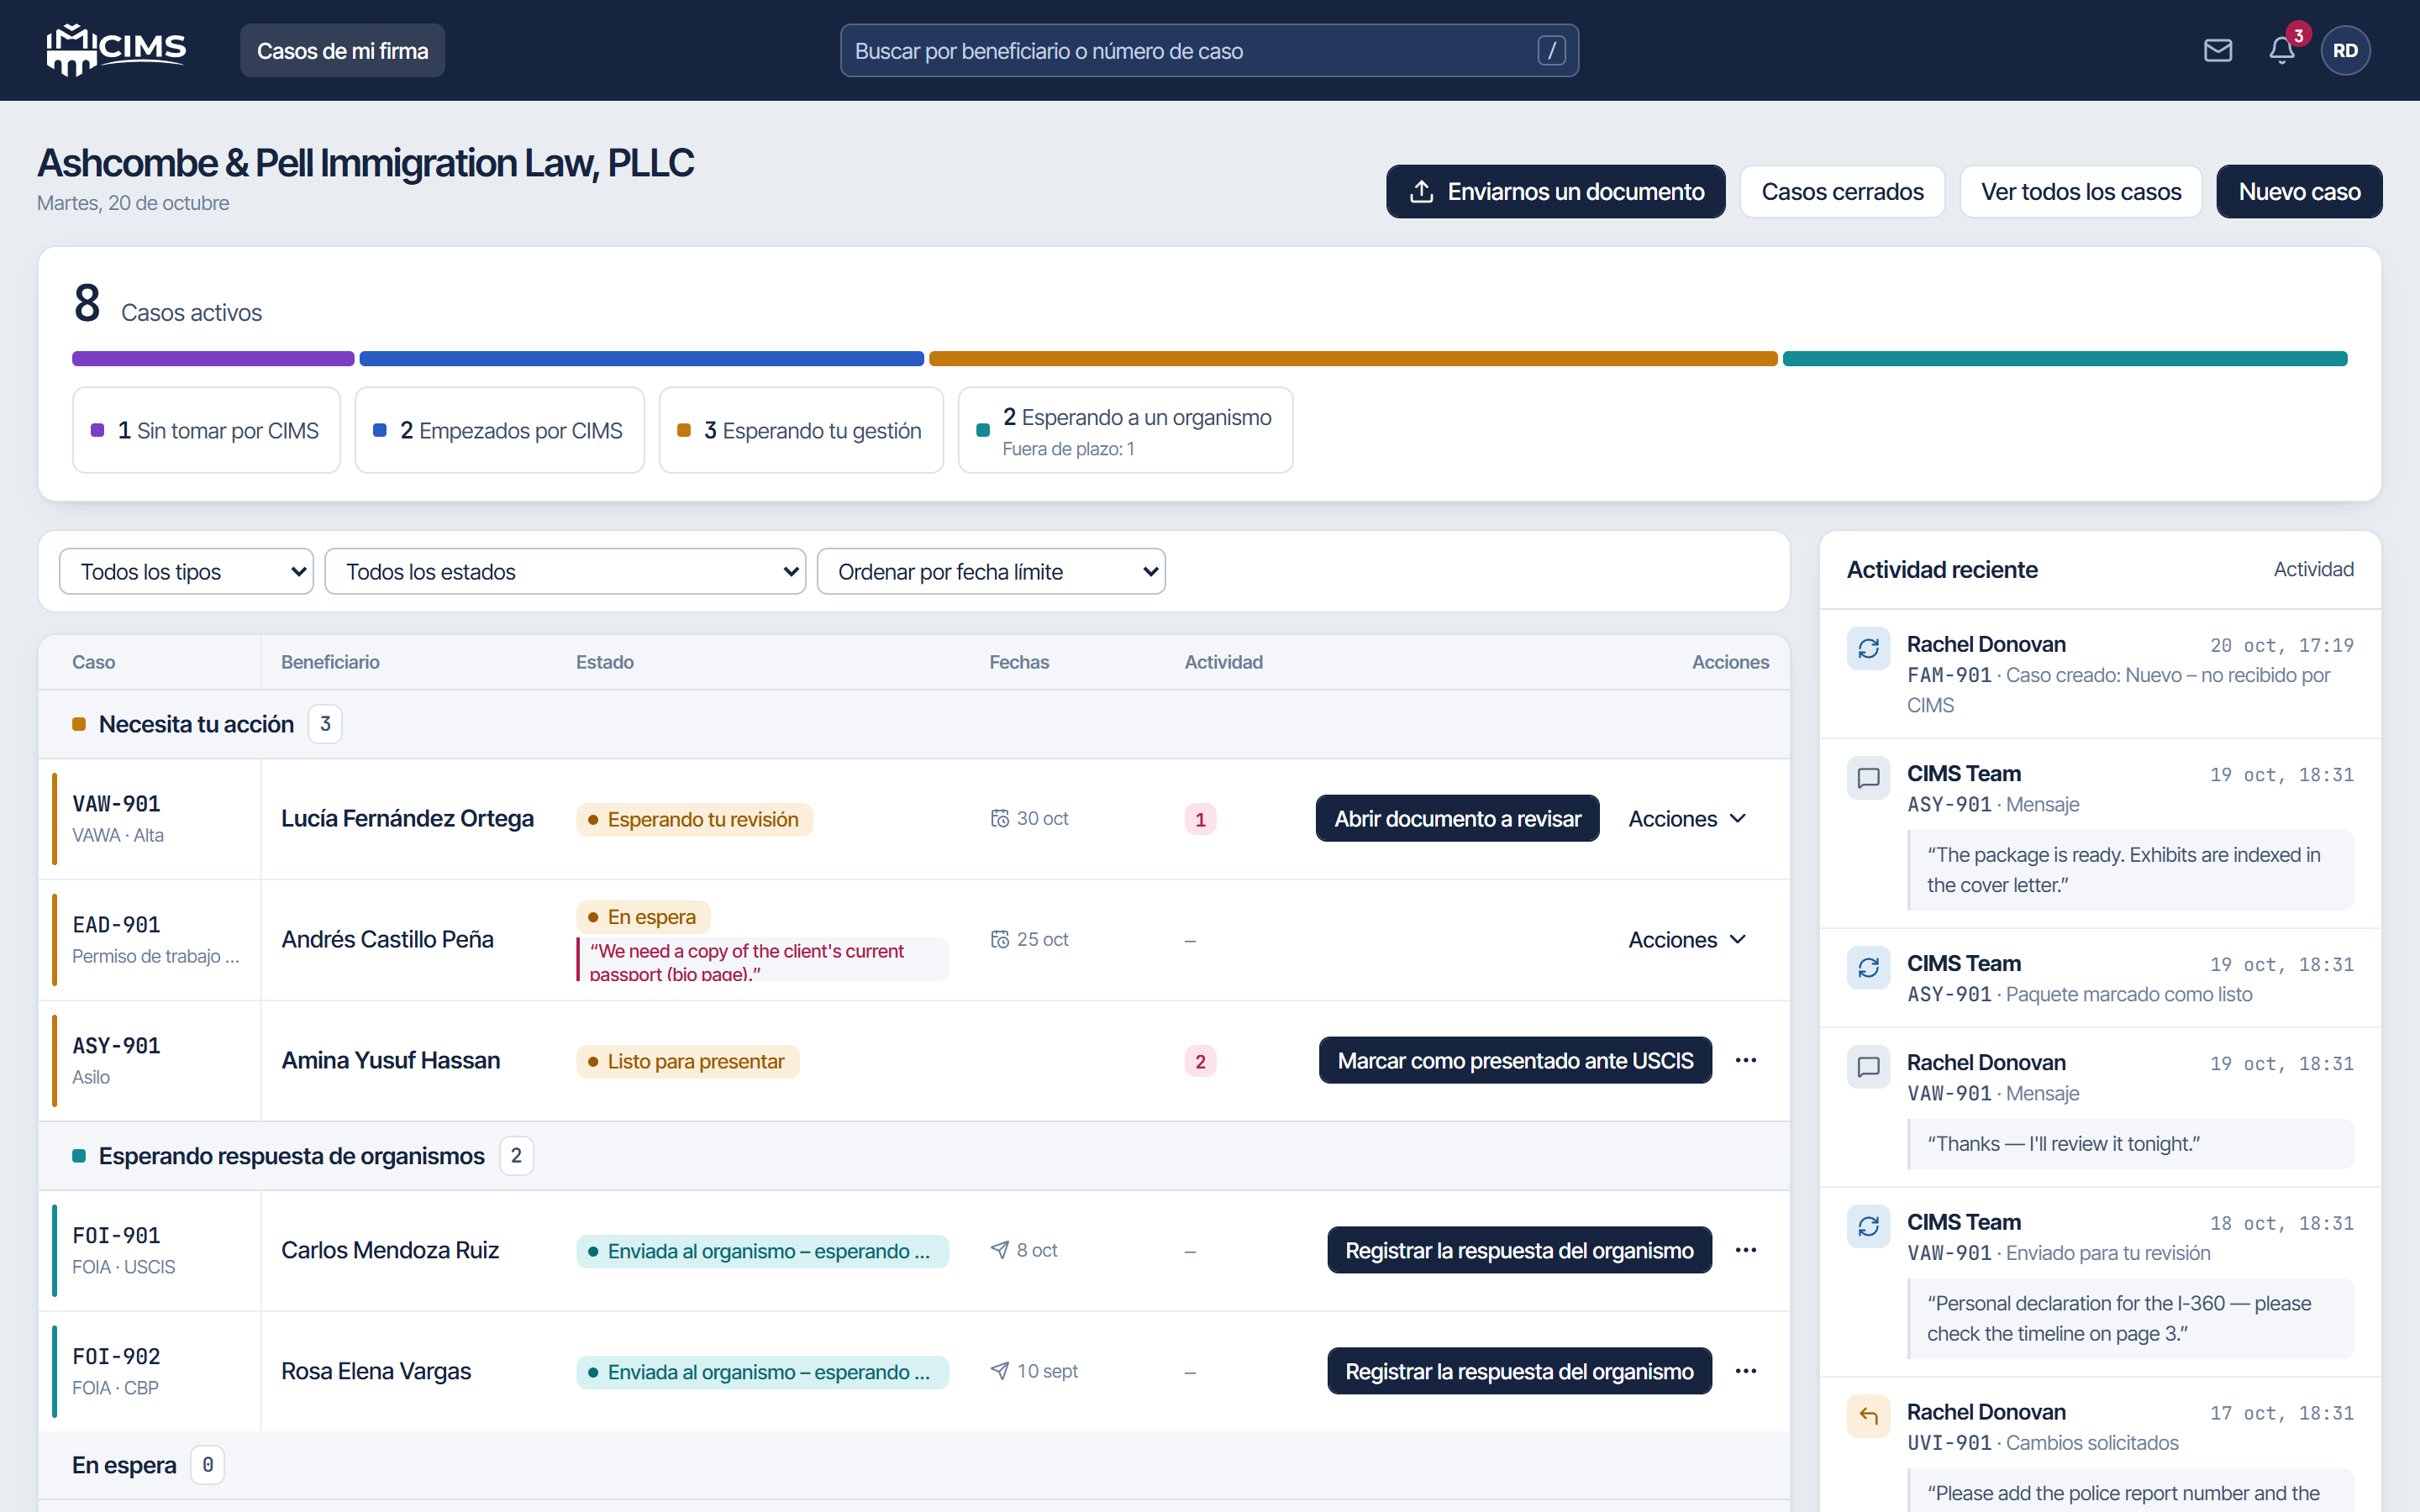Click the refresh icon on Paquete marcado como listo

1868,967
